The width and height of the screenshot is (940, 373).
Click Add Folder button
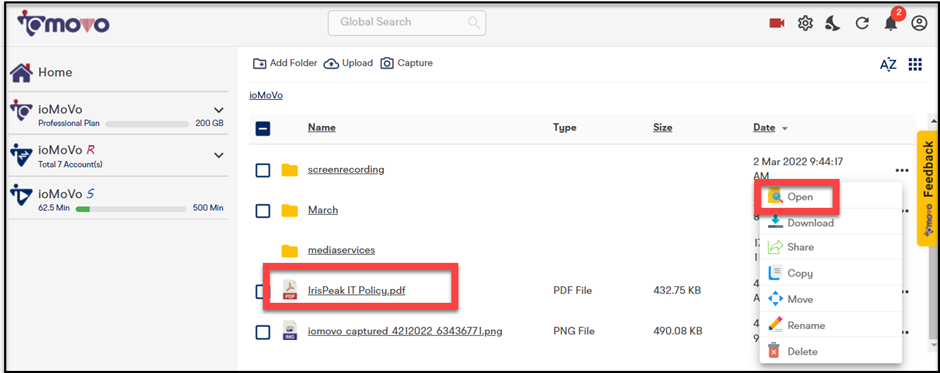click(x=285, y=63)
